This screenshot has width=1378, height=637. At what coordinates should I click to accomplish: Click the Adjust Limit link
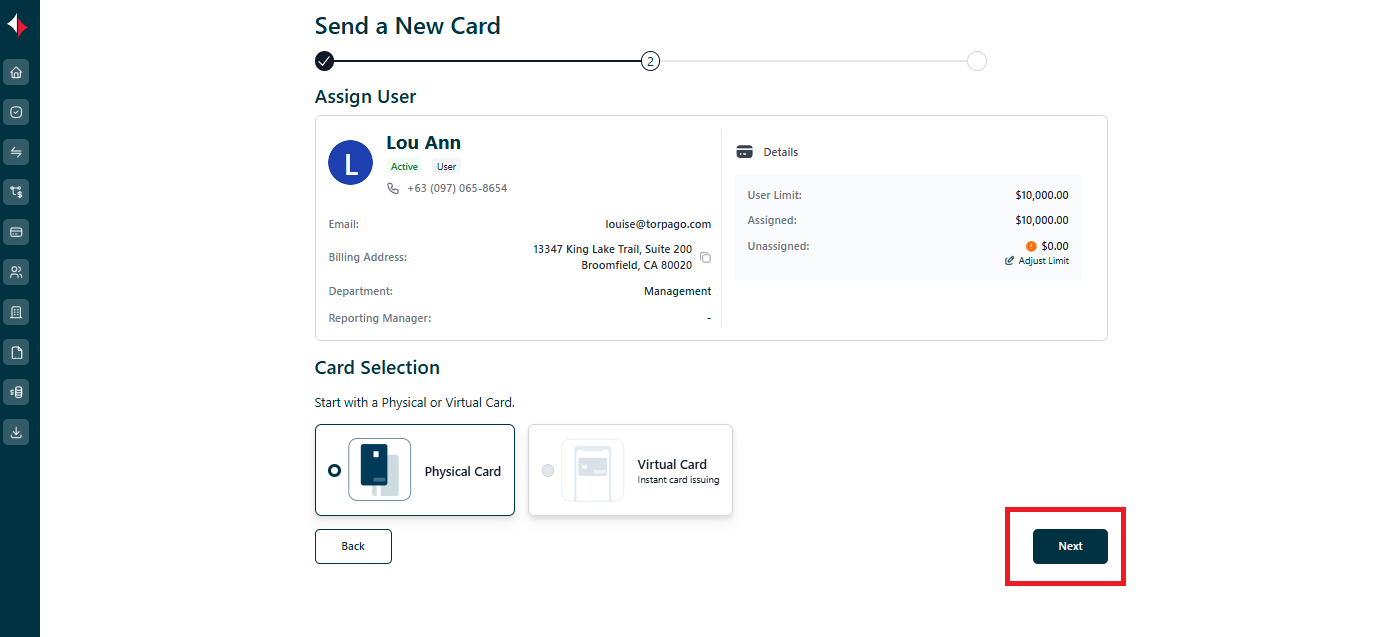coord(1037,261)
